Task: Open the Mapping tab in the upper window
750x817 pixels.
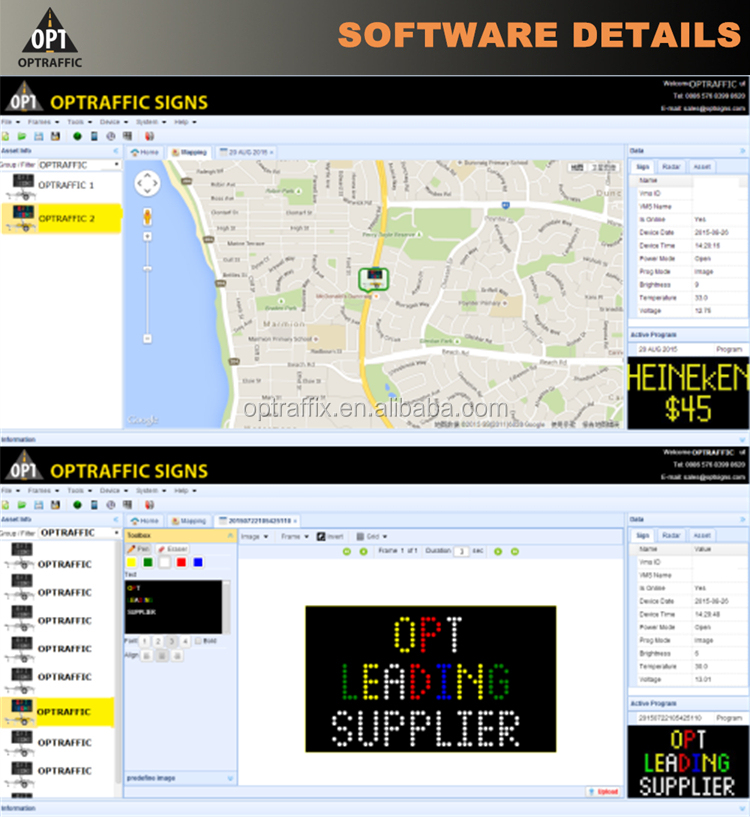Action: pos(189,152)
